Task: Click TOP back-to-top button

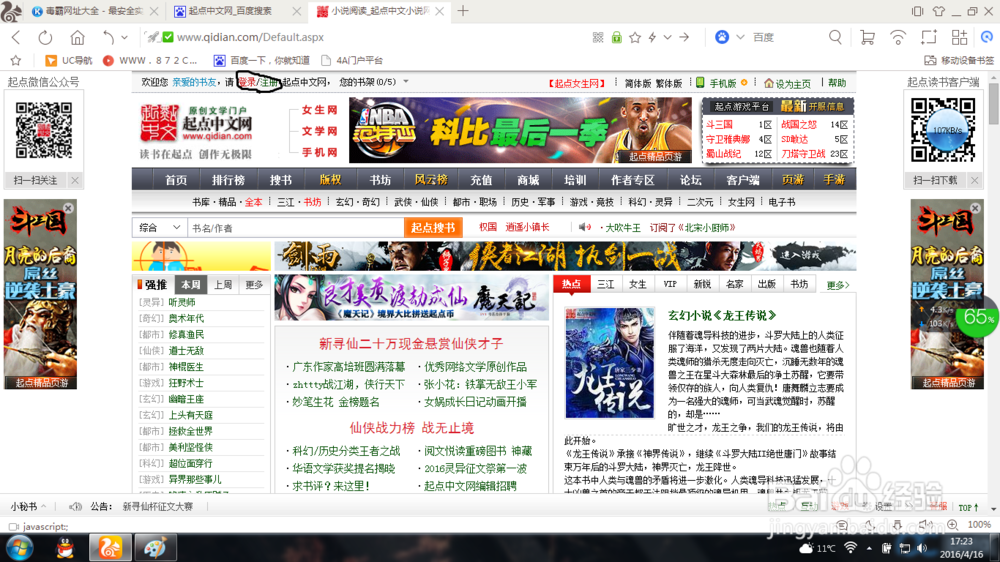Action: point(968,507)
